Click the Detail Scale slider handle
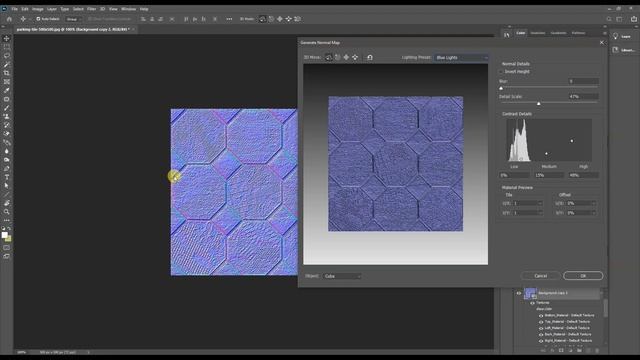The height and width of the screenshot is (360, 640). tap(539, 104)
